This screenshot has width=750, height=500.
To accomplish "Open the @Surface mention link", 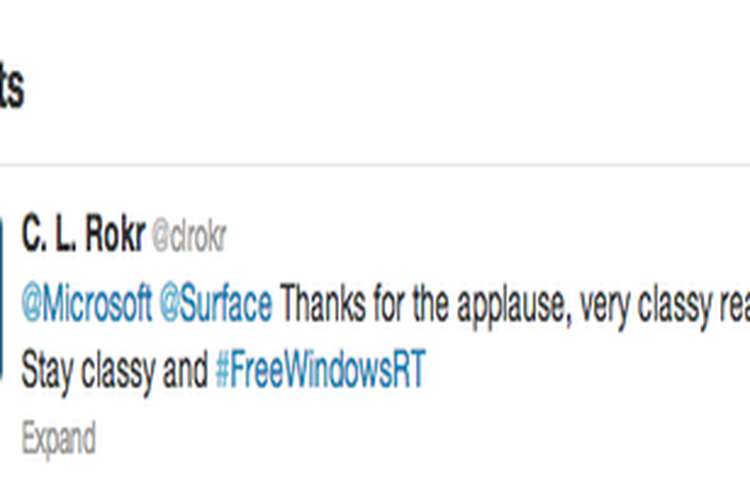I will (x=216, y=303).
